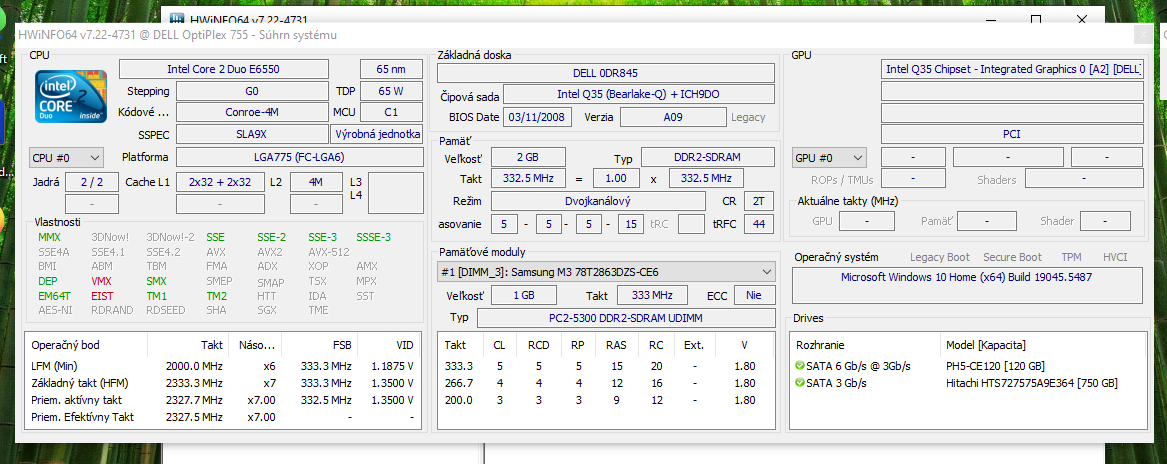Screen dimensions: 1167x464
Task: Select the TDP 65 W value
Action: point(391,91)
